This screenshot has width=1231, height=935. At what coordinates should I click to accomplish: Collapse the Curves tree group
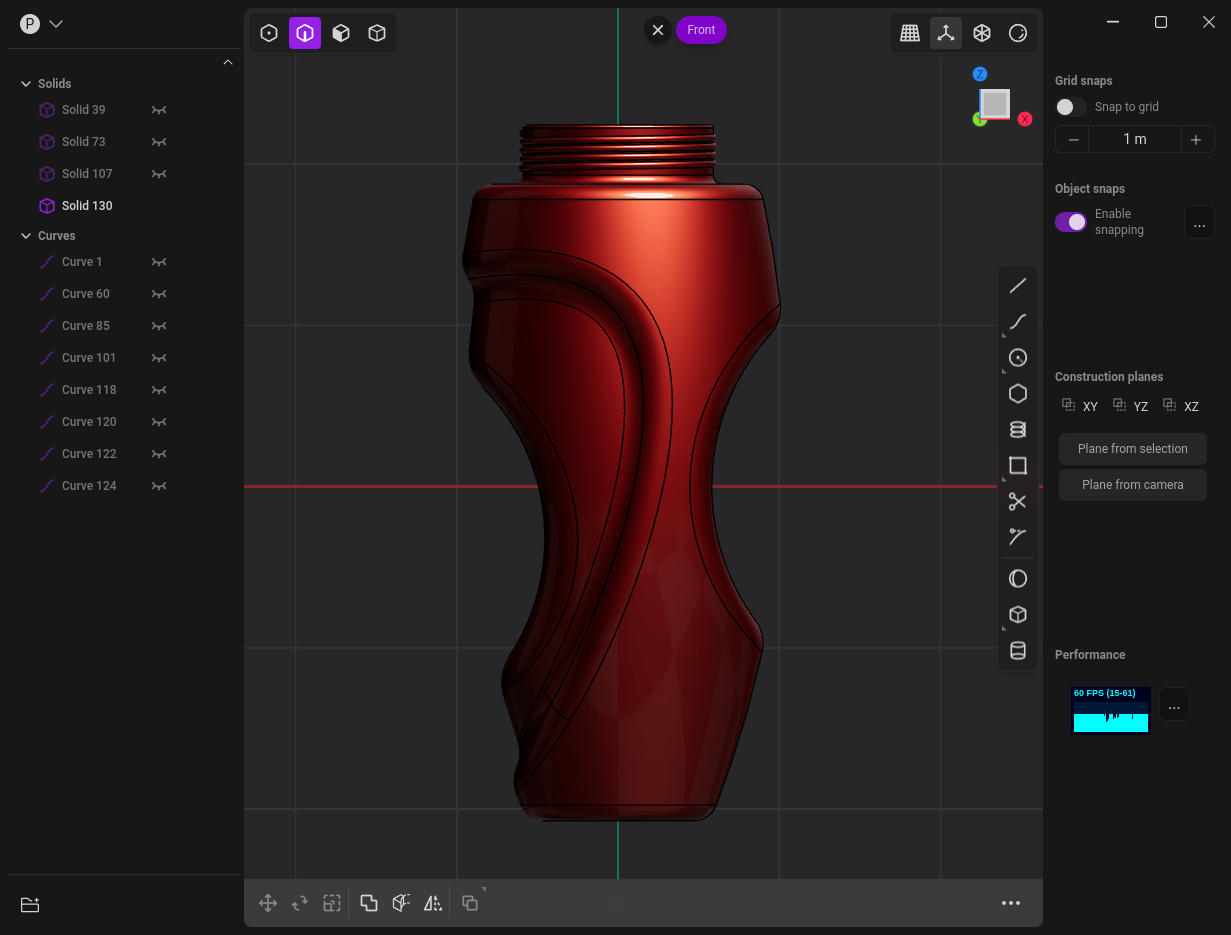click(x=26, y=236)
